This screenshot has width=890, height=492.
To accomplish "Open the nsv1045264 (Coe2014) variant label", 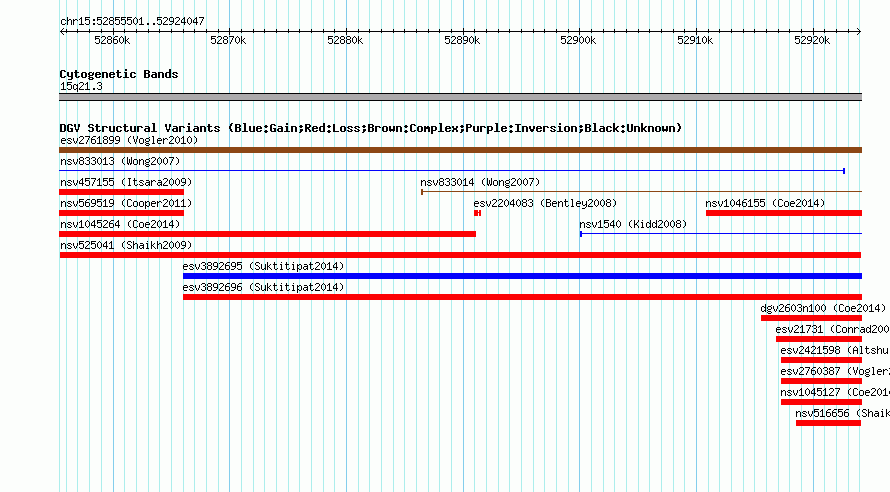I will (x=120, y=224).
